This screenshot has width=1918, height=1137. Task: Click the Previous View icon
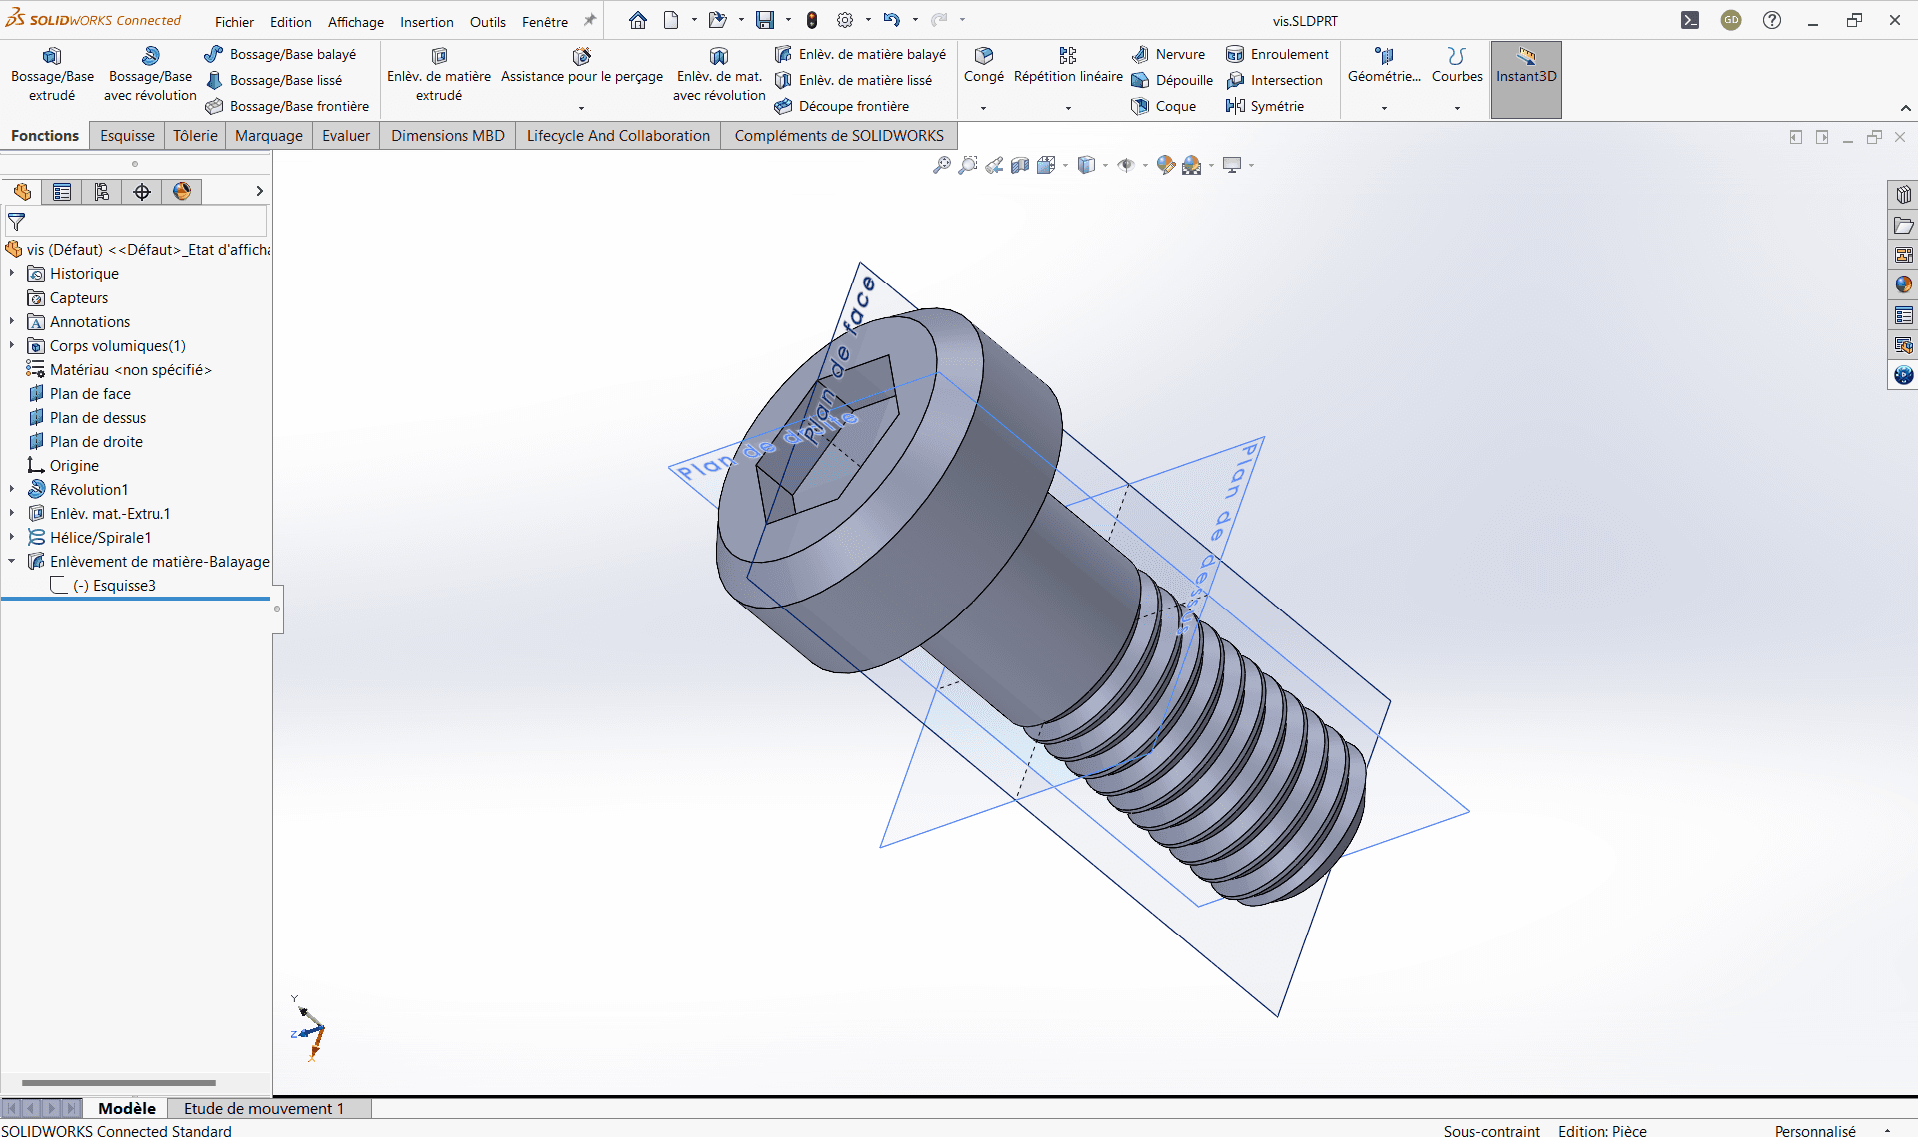pyautogui.click(x=994, y=165)
